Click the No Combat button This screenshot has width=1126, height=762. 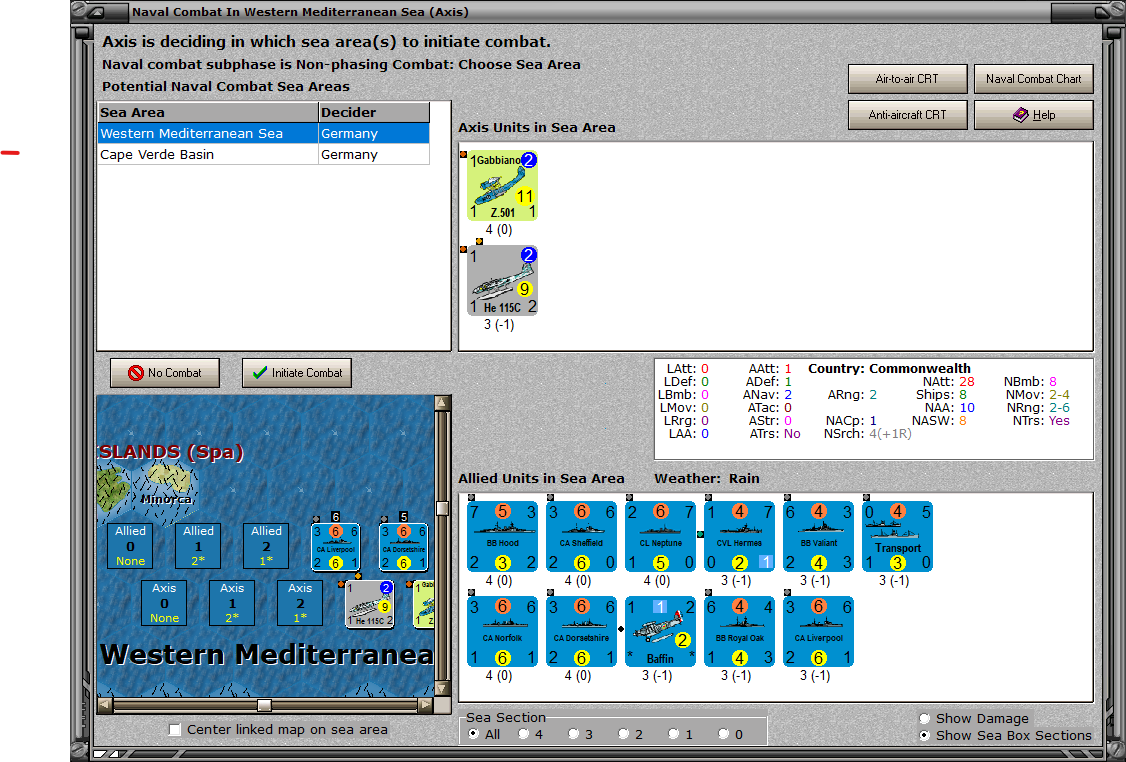tap(164, 373)
